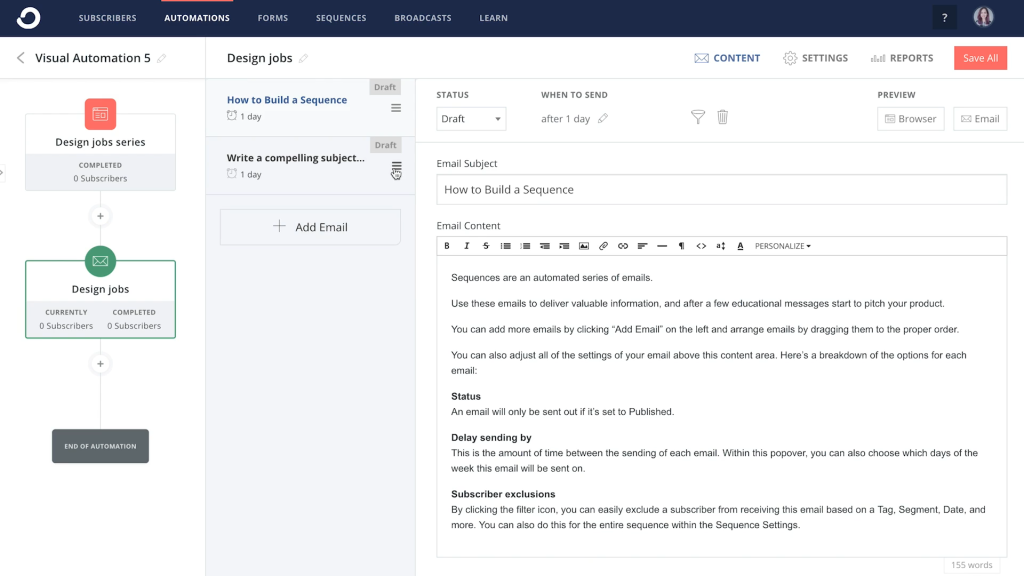Insert an image into the email content
This screenshot has width=1024, height=576.
pos(584,246)
